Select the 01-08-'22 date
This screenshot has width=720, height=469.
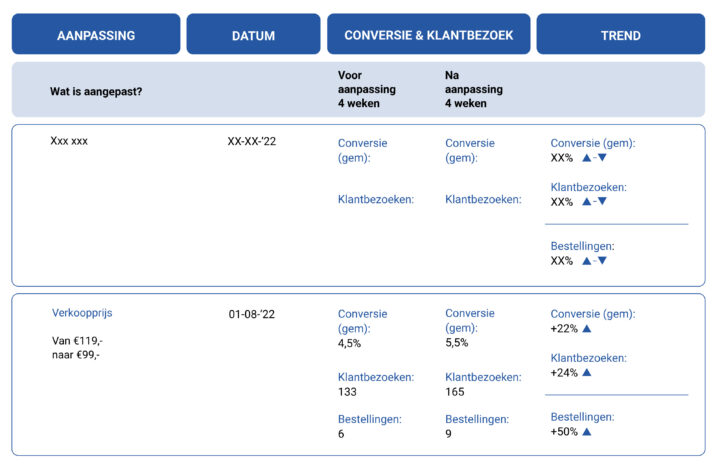(x=252, y=314)
